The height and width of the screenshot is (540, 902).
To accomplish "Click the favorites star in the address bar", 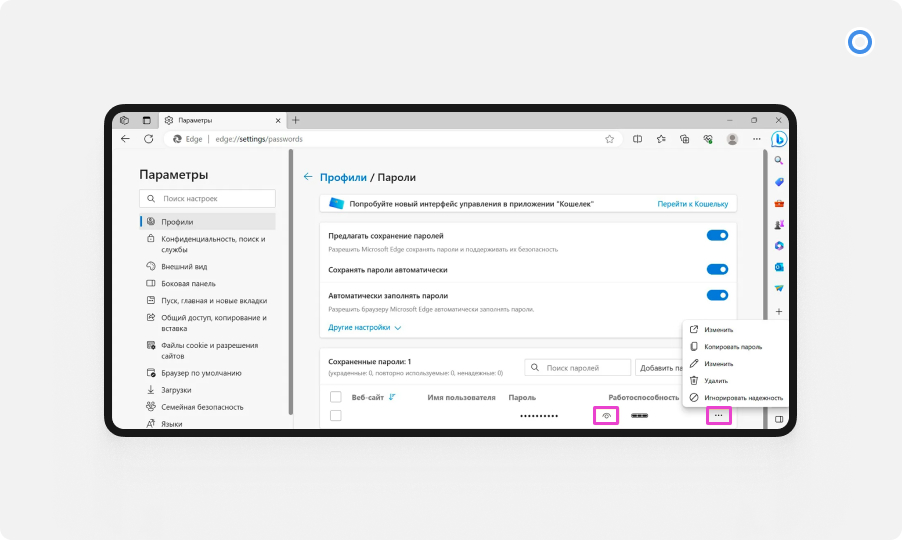I will click(609, 139).
